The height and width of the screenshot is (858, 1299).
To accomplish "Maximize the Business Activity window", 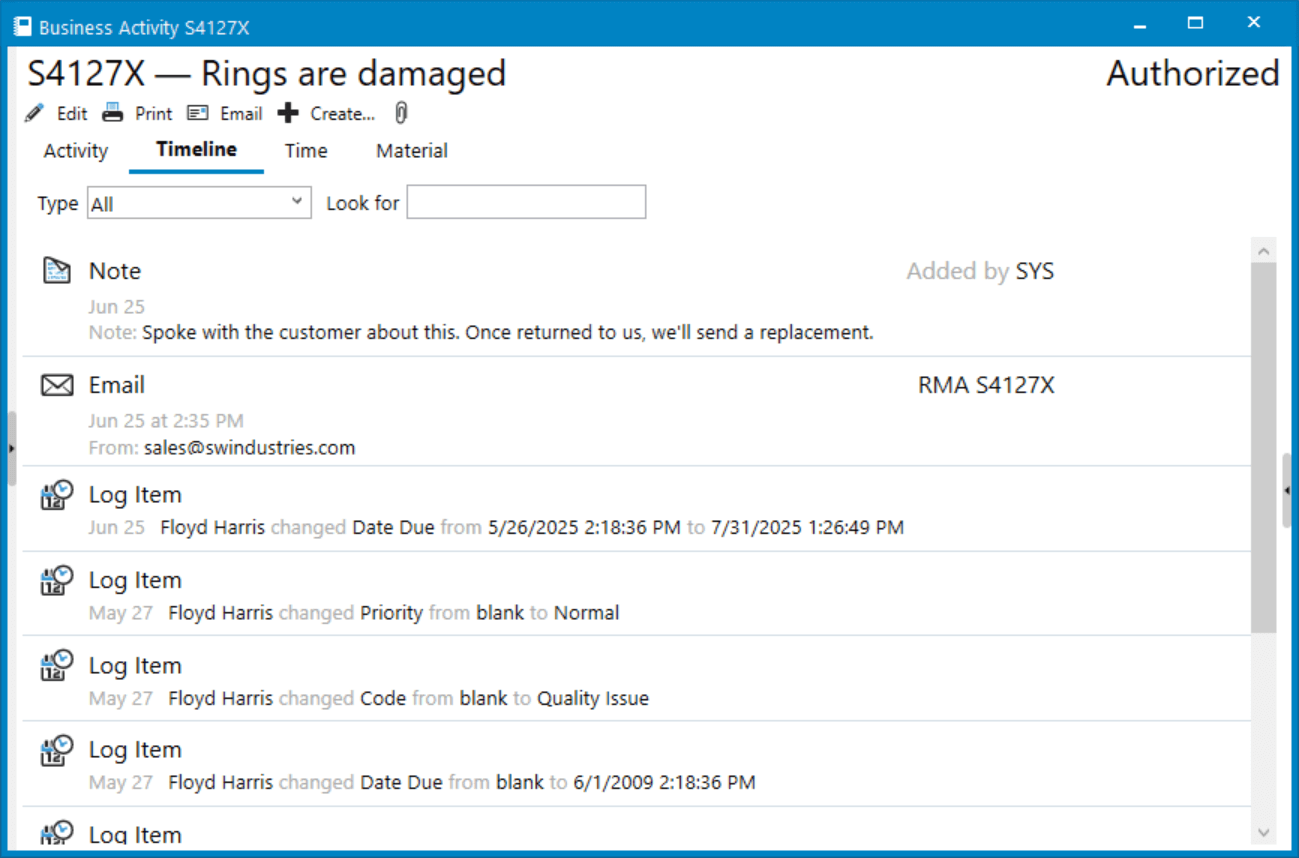I will pos(1195,23).
